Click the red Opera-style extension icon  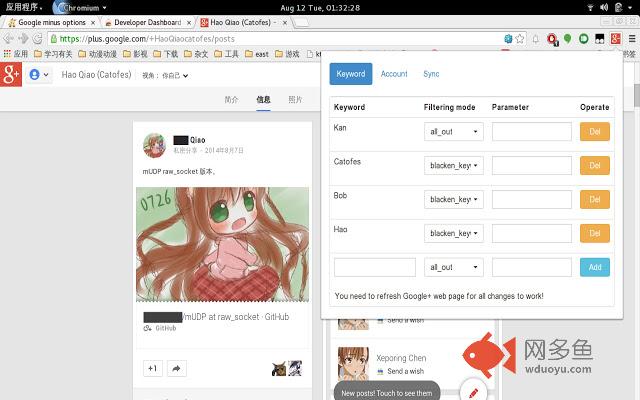click(x=552, y=39)
